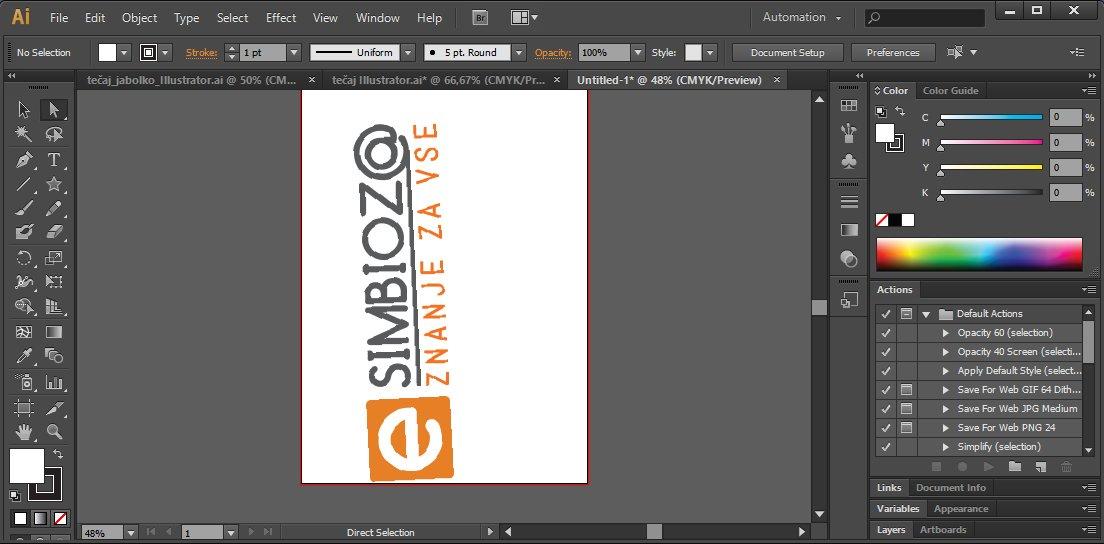Activate the Hand tool
Image resolution: width=1104 pixels, height=544 pixels.
coord(24,431)
